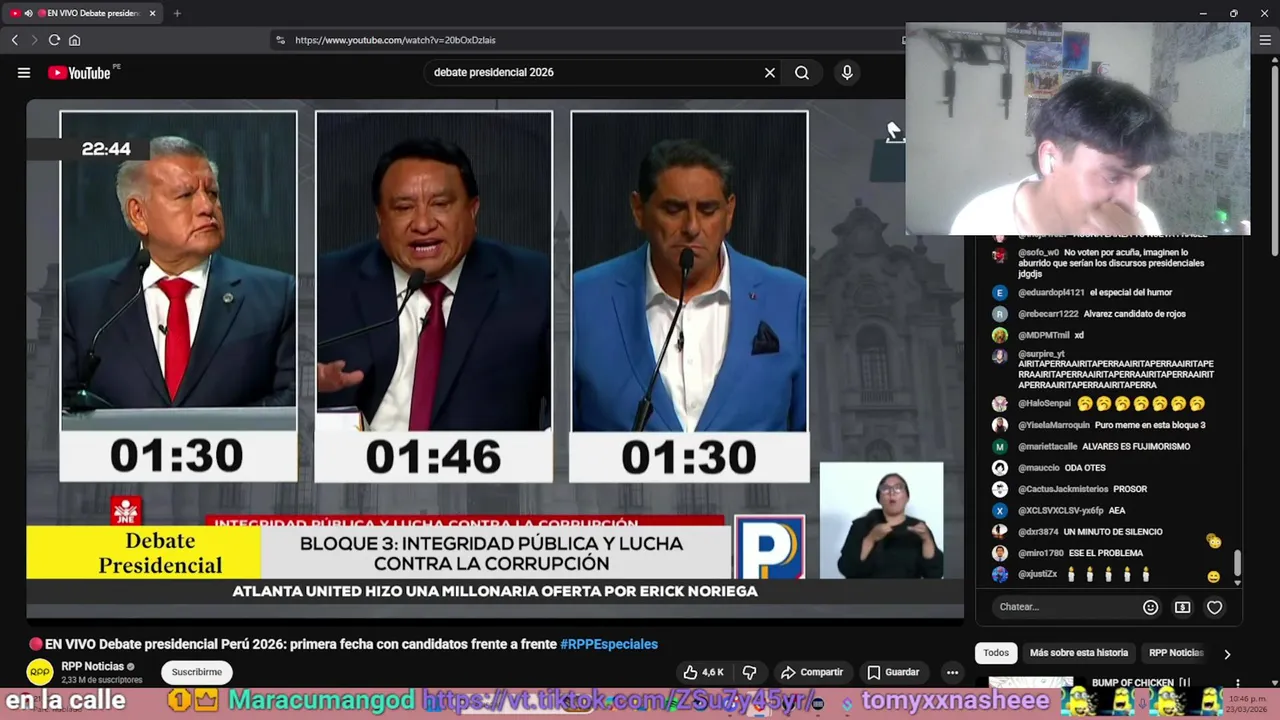Screen dimensions: 1280x720
Task: Open the @MDPMTmil chat username
Action: [1044, 335]
